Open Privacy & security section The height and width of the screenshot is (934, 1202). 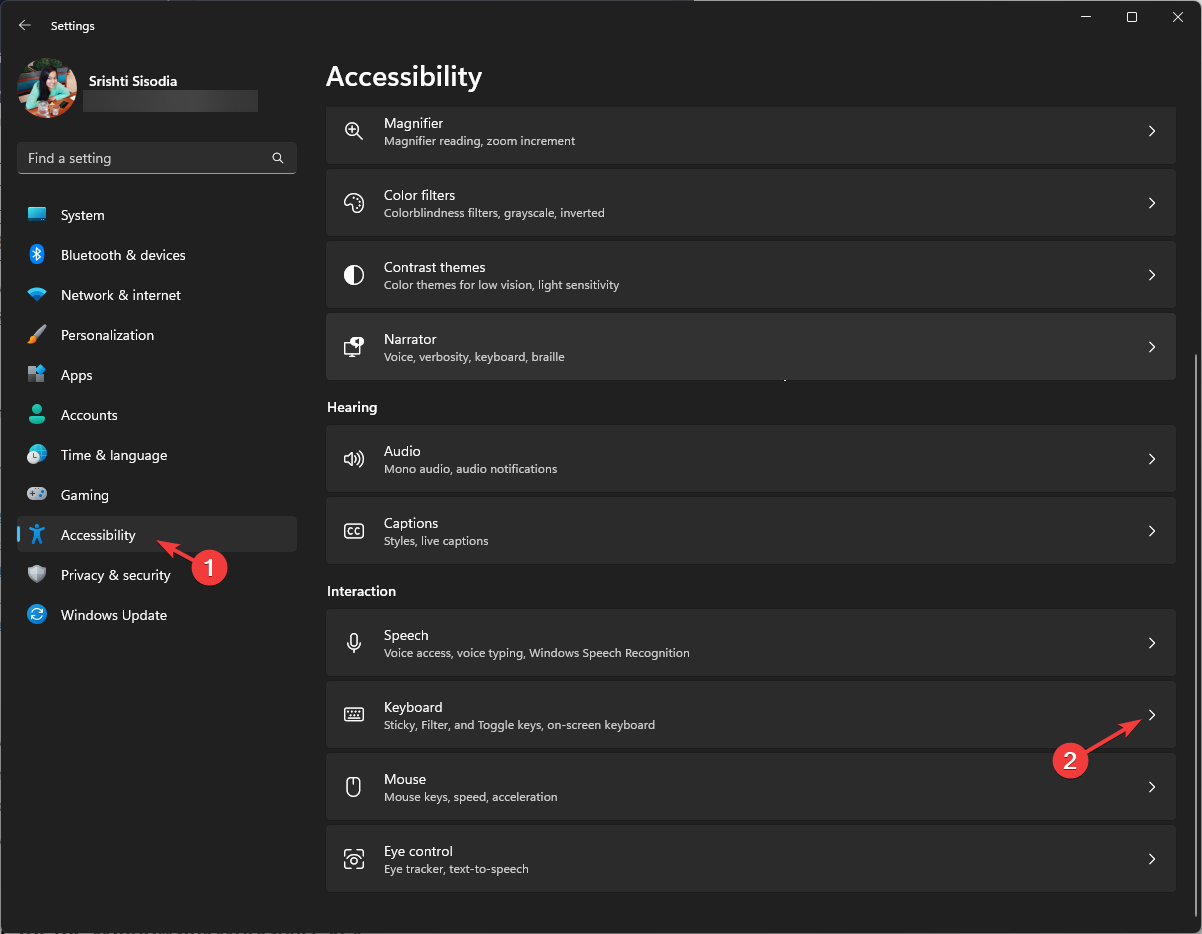point(115,575)
